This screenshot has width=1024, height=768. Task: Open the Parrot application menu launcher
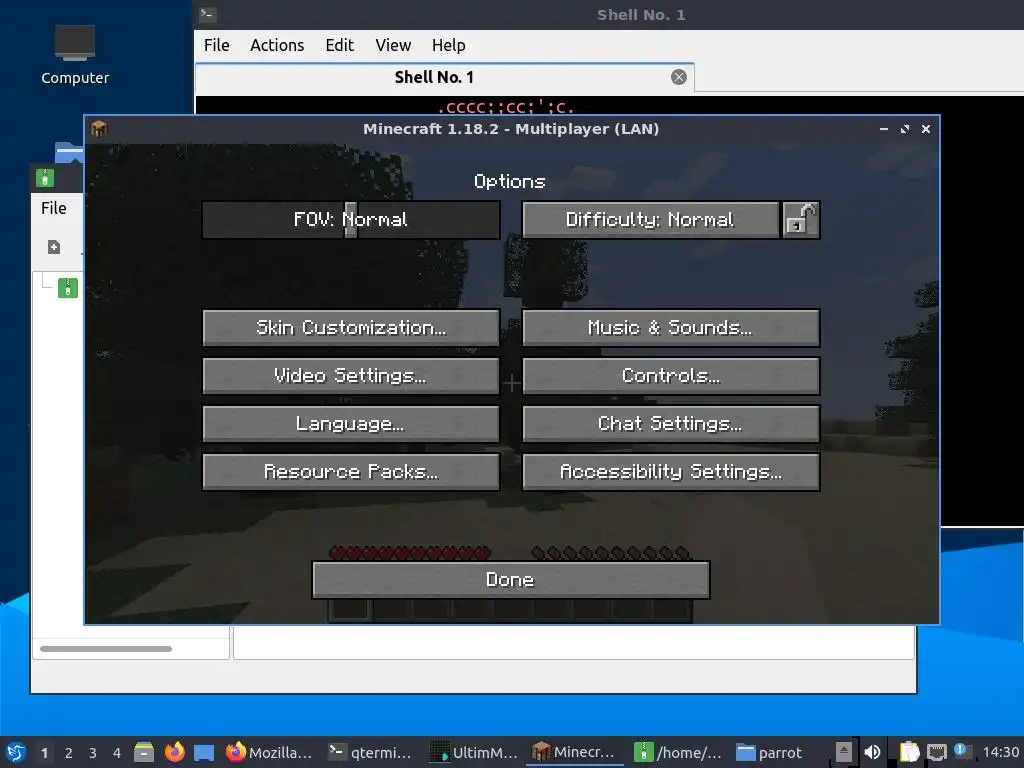click(16, 752)
